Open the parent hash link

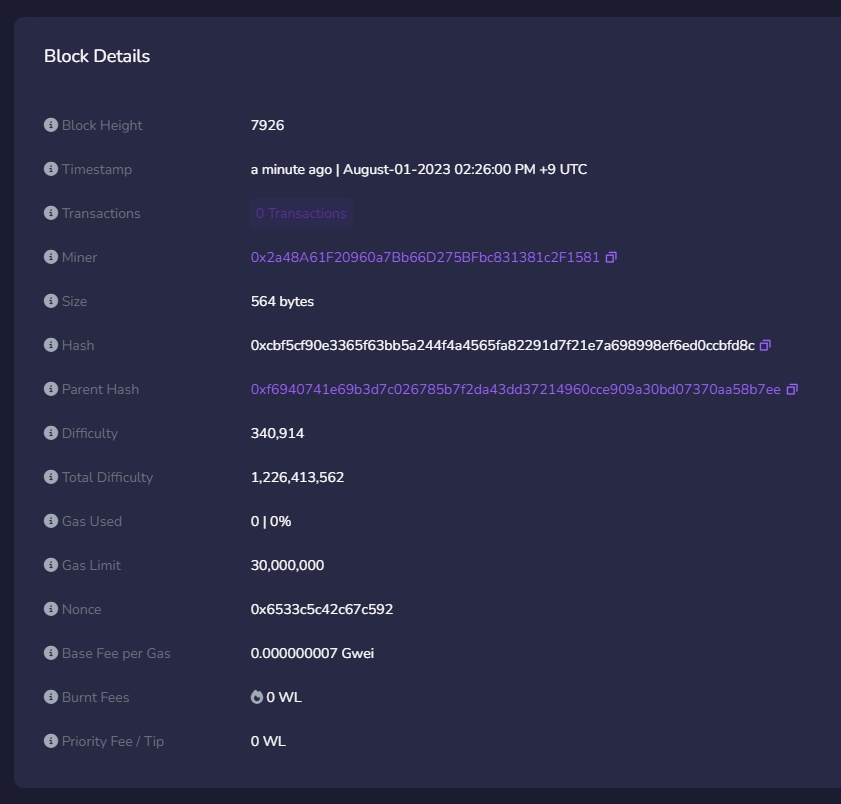pyautogui.click(x=515, y=389)
